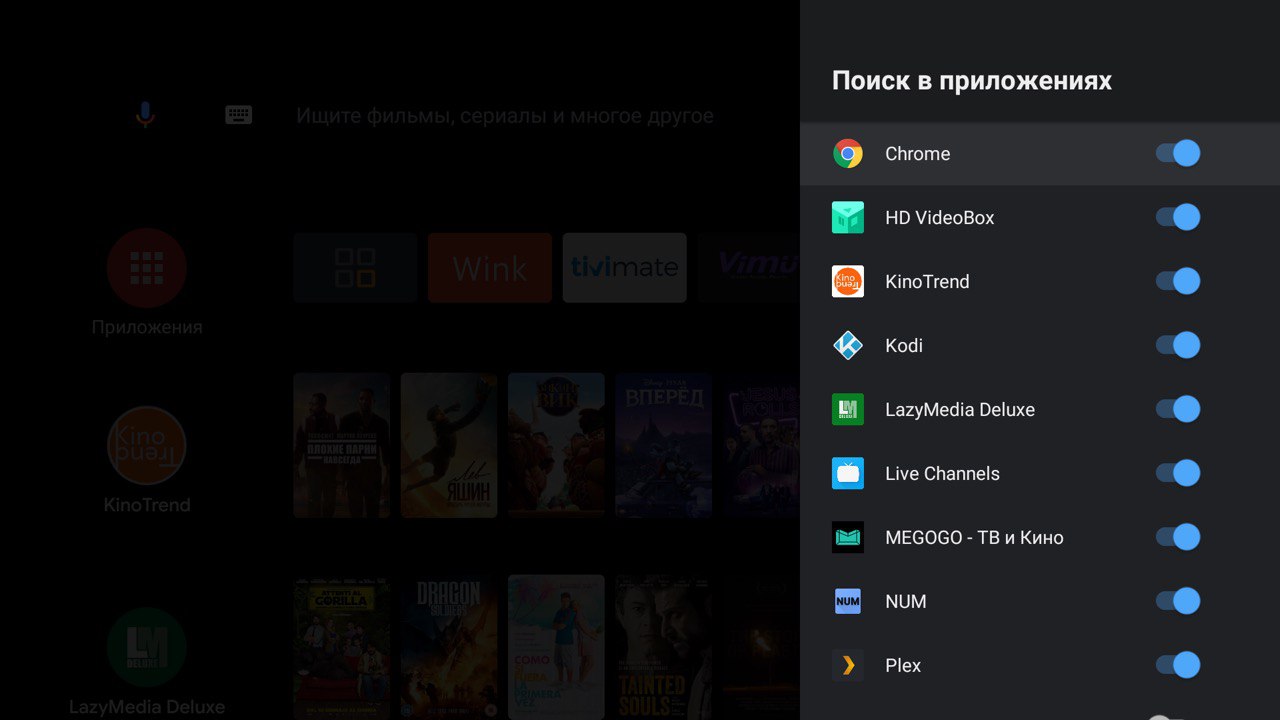Open the LazyMedia Deluxe channel circle icon
This screenshot has width=1280, height=720.
pyautogui.click(x=147, y=647)
